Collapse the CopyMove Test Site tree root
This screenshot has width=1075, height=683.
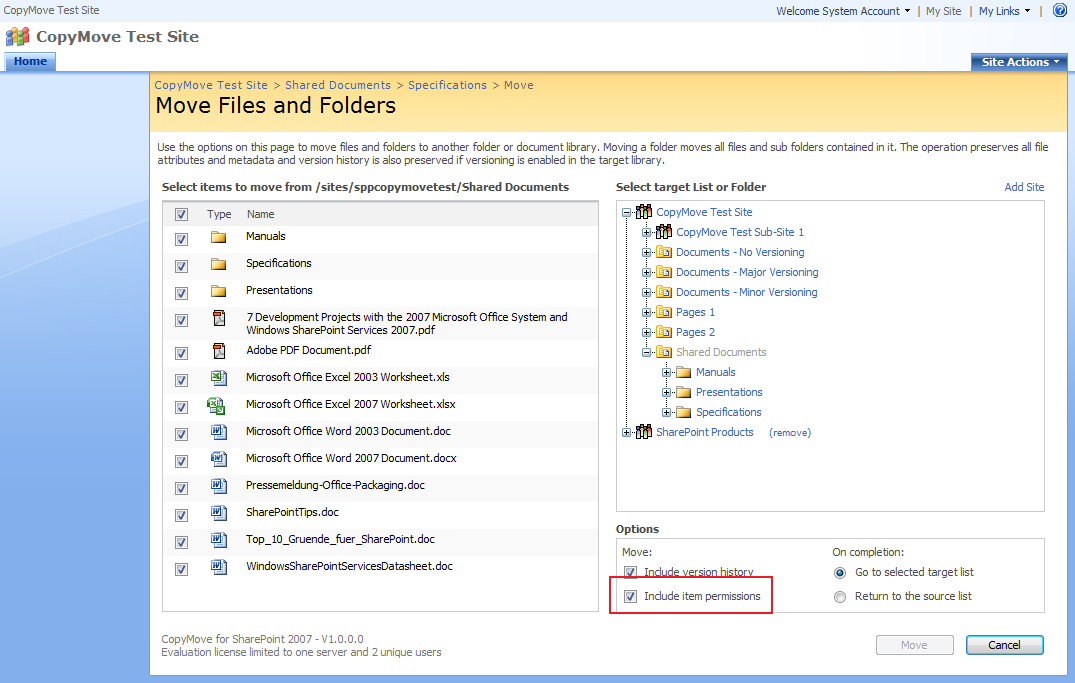coord(626,213)
